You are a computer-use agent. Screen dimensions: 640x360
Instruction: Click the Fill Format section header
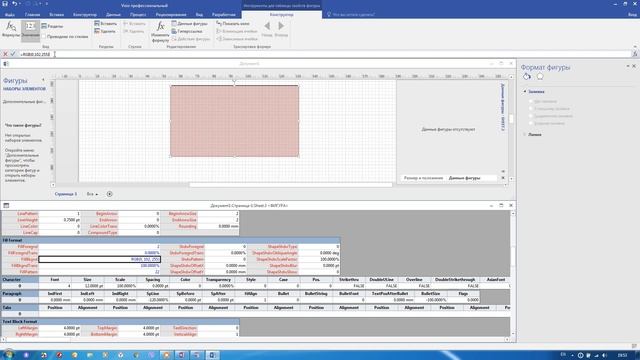[171, 240]
